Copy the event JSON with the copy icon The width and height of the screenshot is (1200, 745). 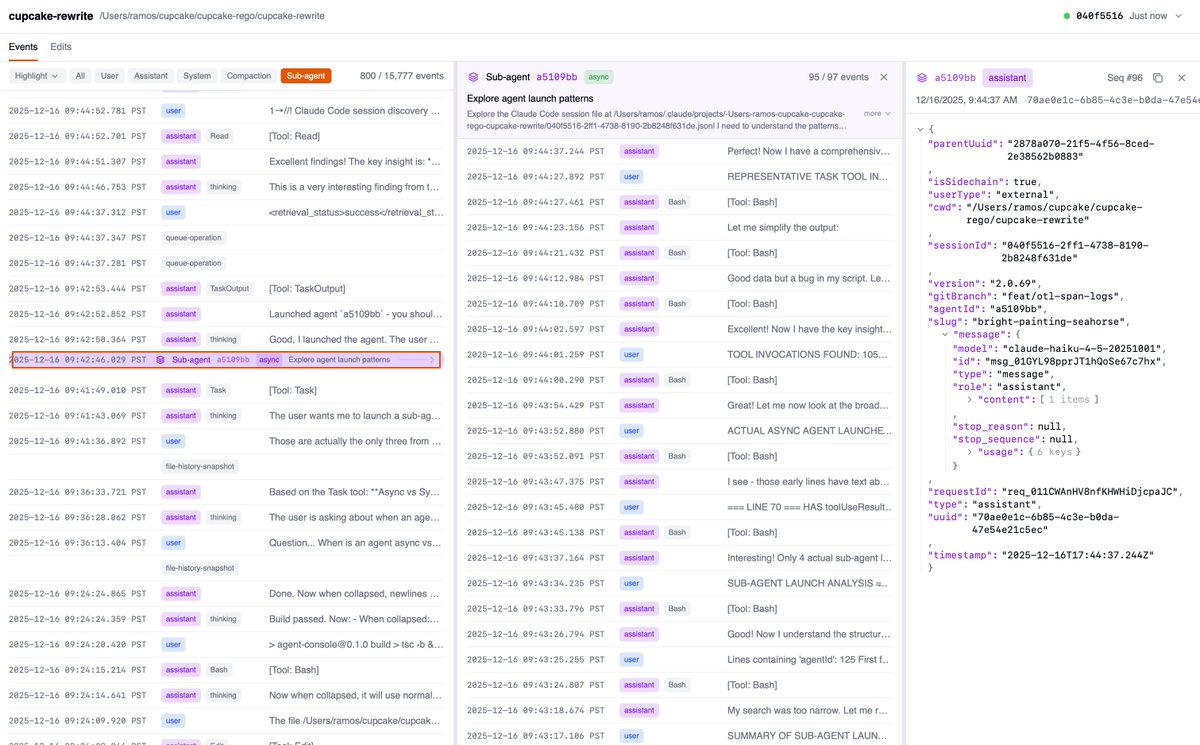click(1158, 77)
